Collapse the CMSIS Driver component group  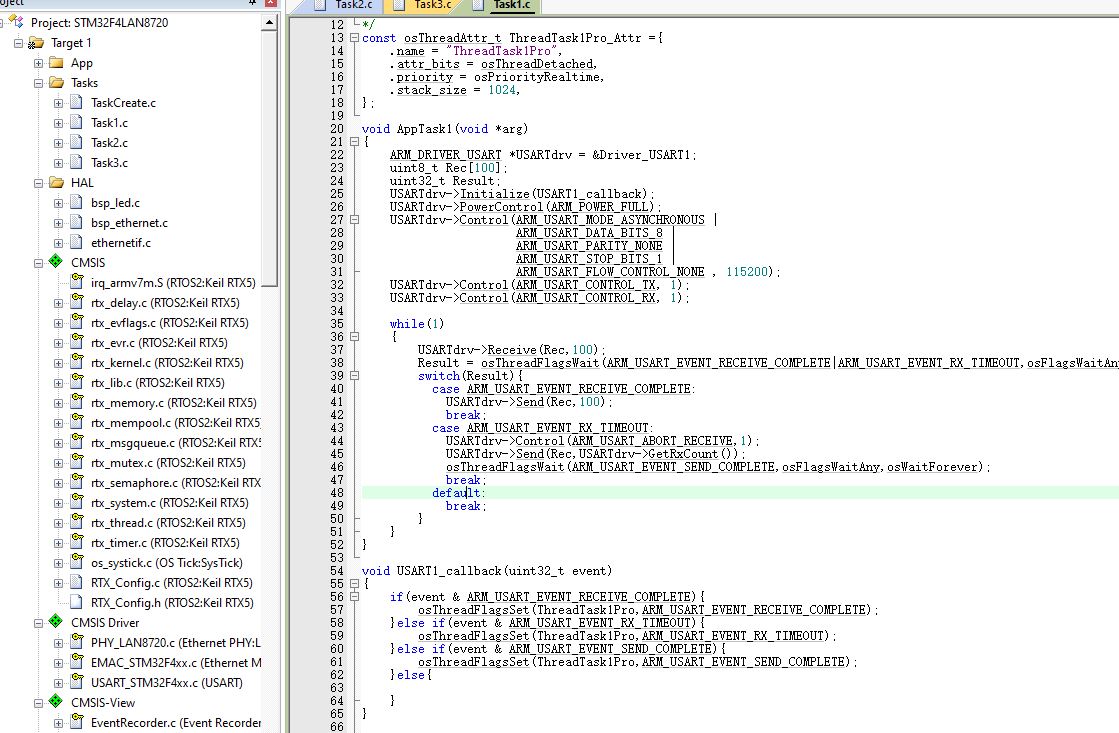click(x=39, y=622)
